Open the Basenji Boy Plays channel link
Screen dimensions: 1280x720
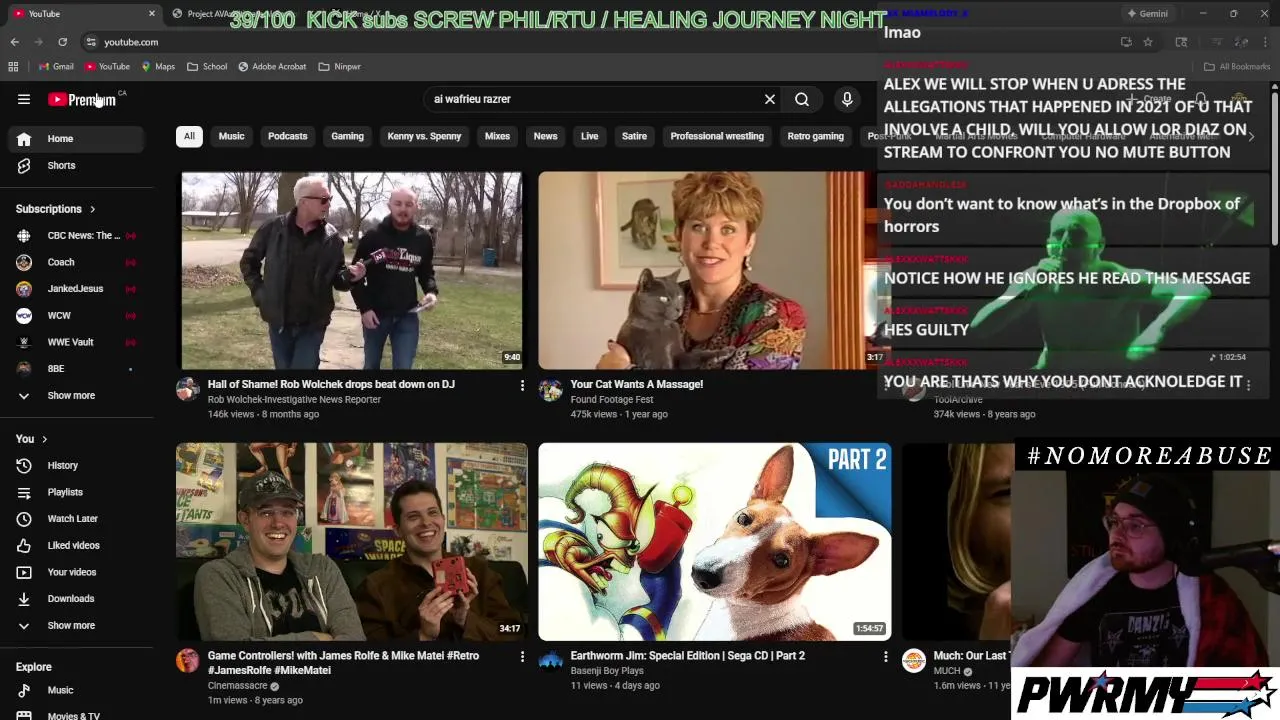tap(606, 671)
